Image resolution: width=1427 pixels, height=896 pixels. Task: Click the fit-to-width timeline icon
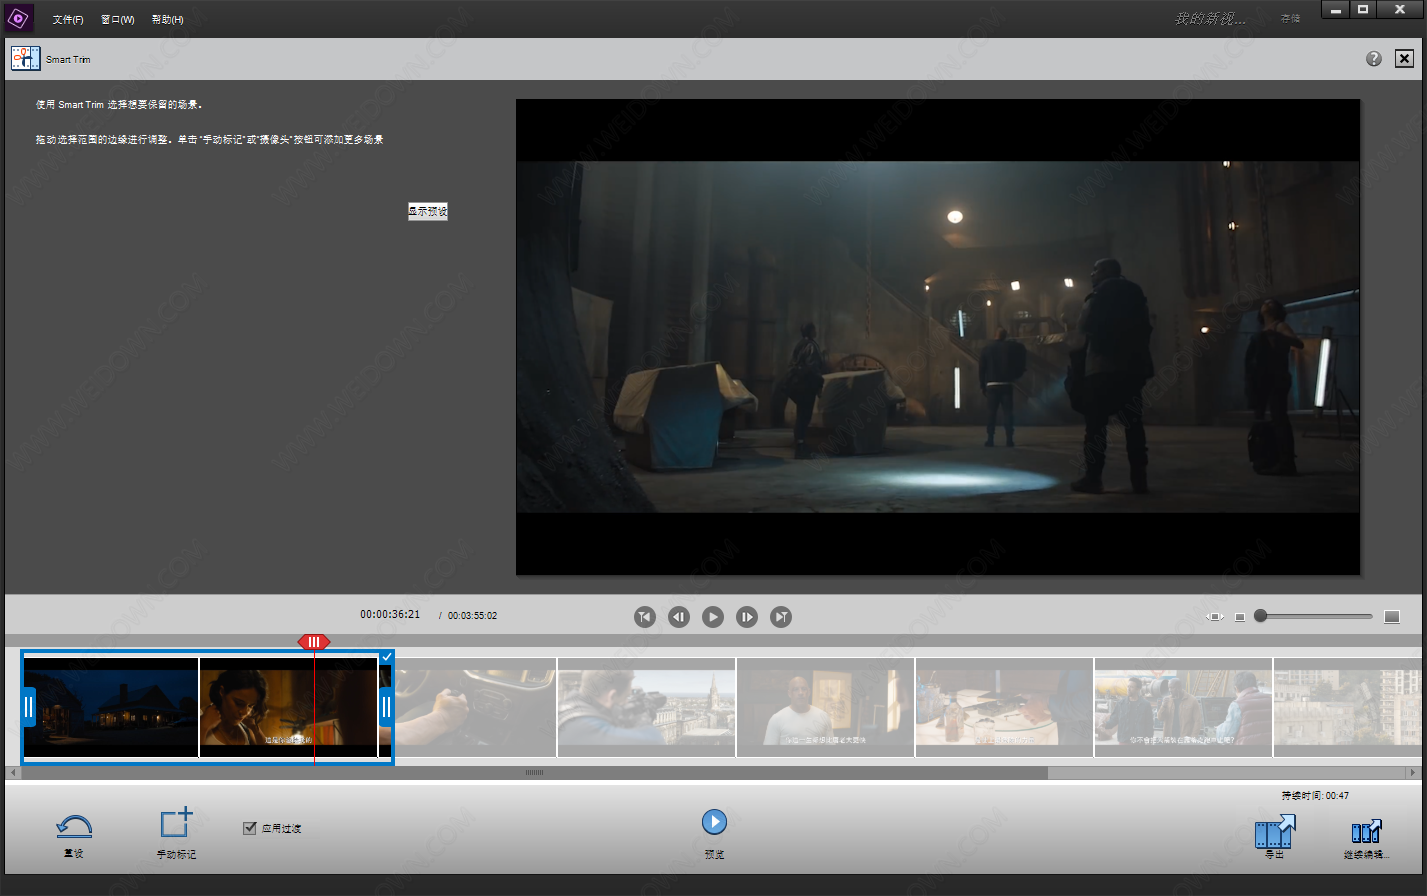(1215, 617)
